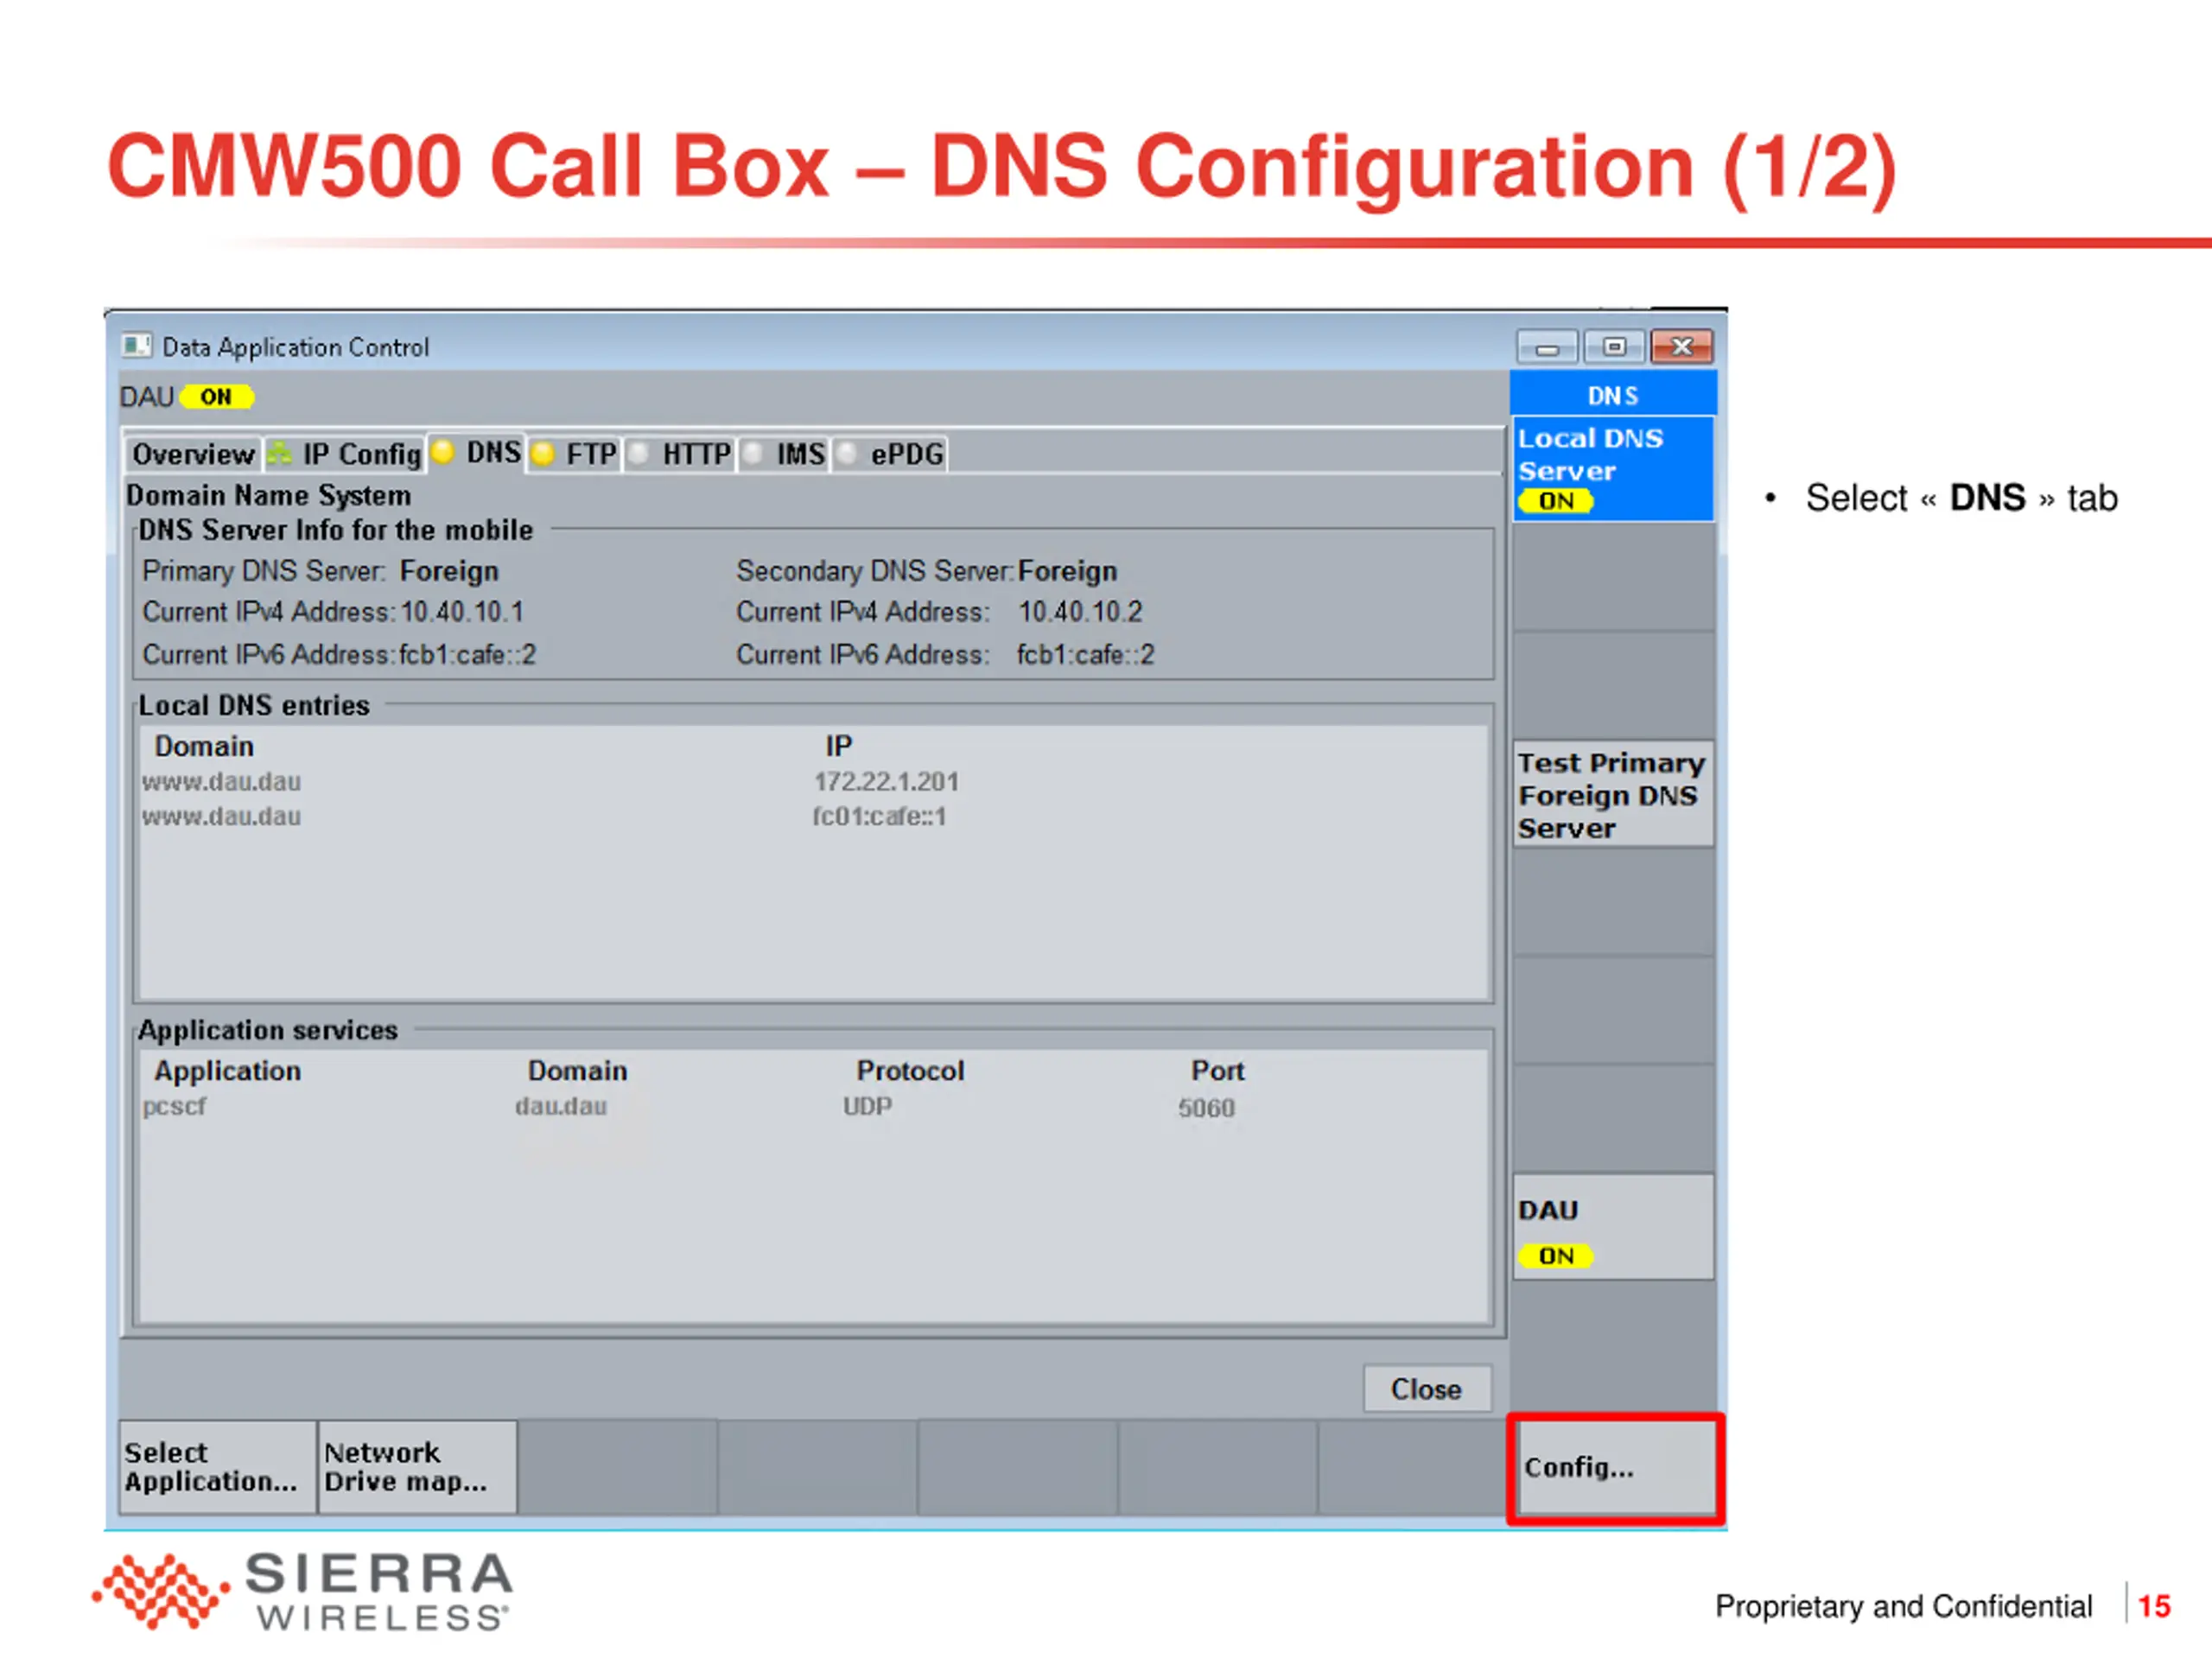
Task: Switch to the FTP tab
Action: click(575, 454)
